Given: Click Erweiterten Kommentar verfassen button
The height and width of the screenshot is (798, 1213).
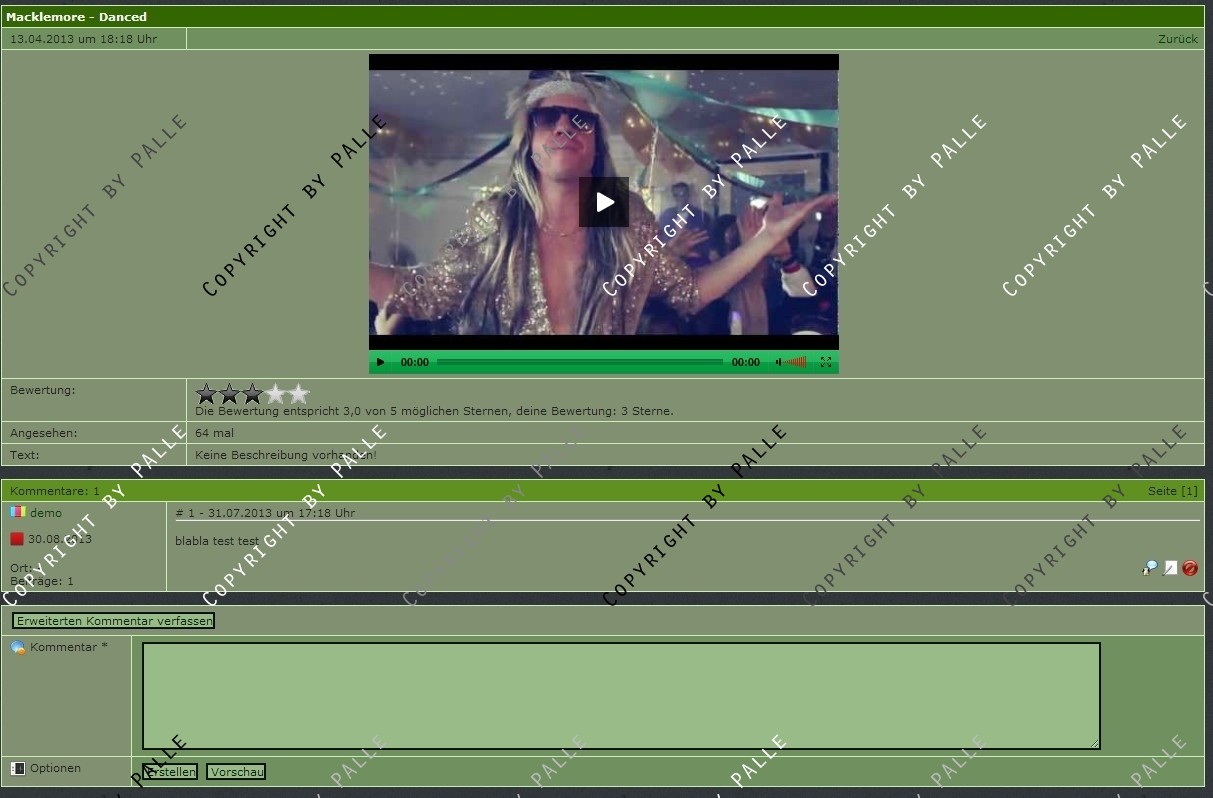Looking at the screenshot, I should tap(114, 621).
